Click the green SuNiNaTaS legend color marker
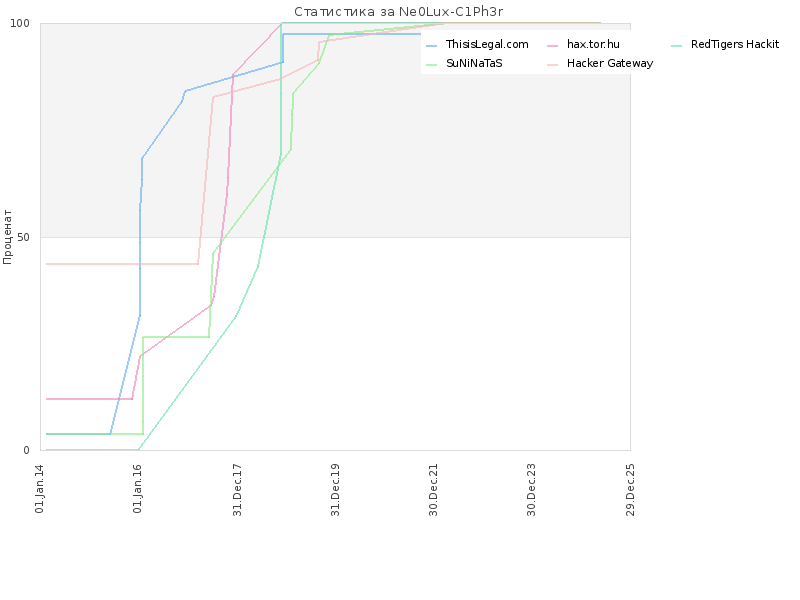The image size is (800, 600). [432, 65]
